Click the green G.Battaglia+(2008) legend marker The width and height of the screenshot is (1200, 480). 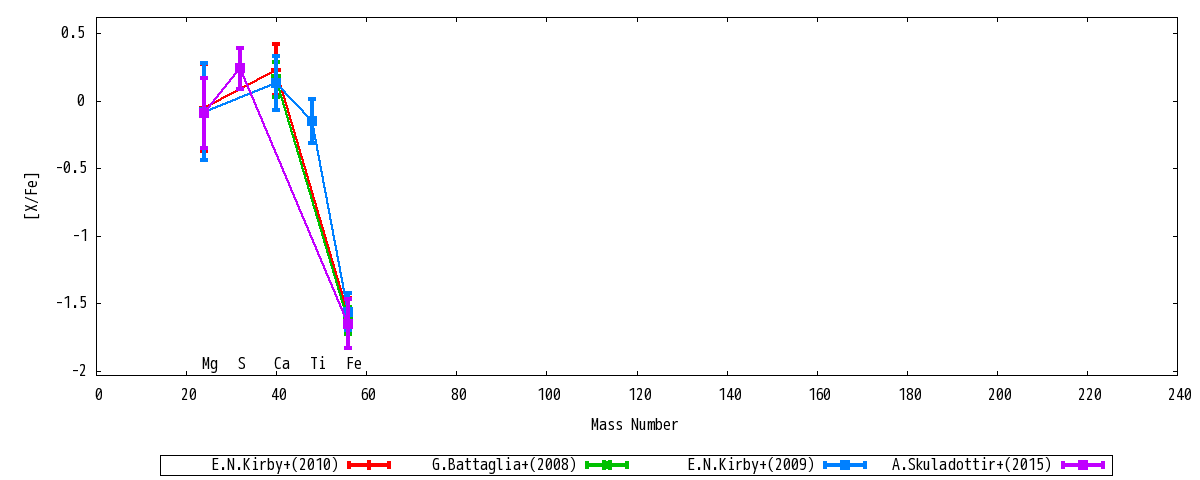(606, 465)
